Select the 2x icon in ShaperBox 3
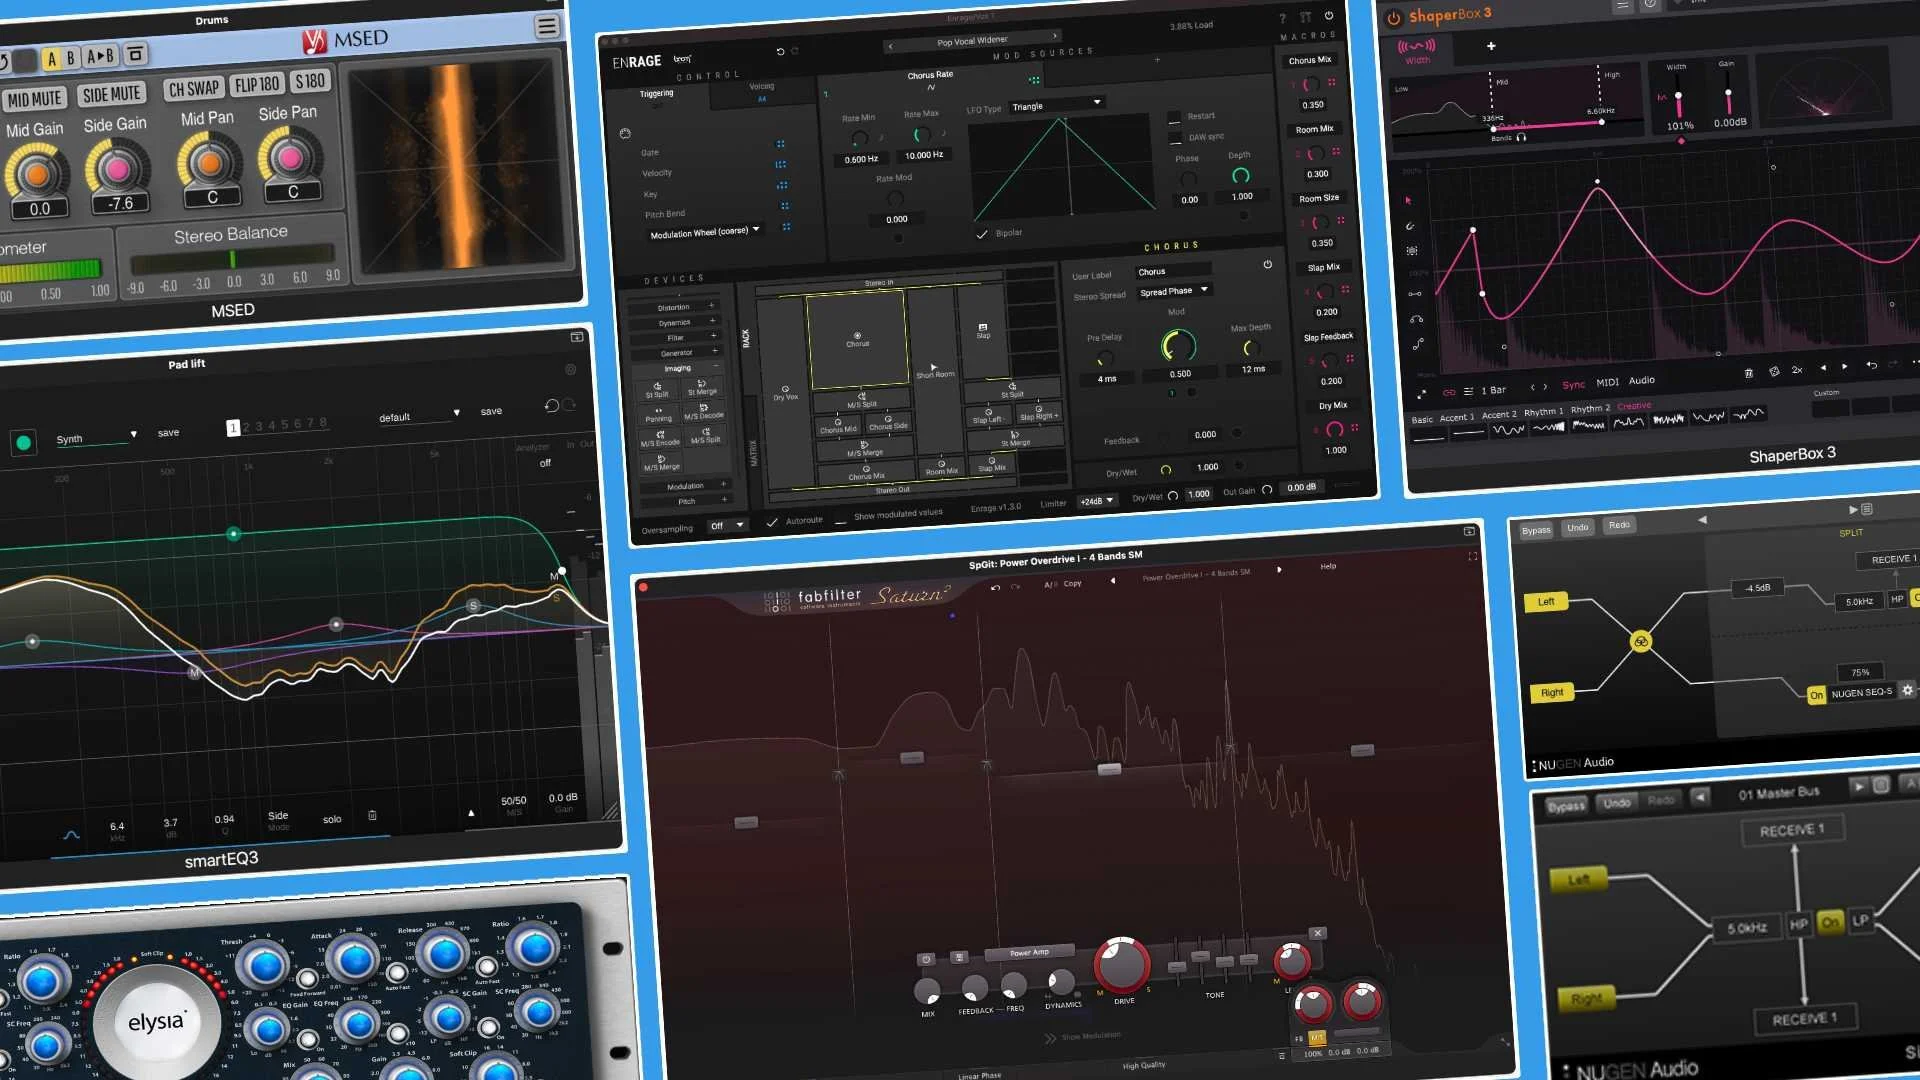 tap(1797, 370)
